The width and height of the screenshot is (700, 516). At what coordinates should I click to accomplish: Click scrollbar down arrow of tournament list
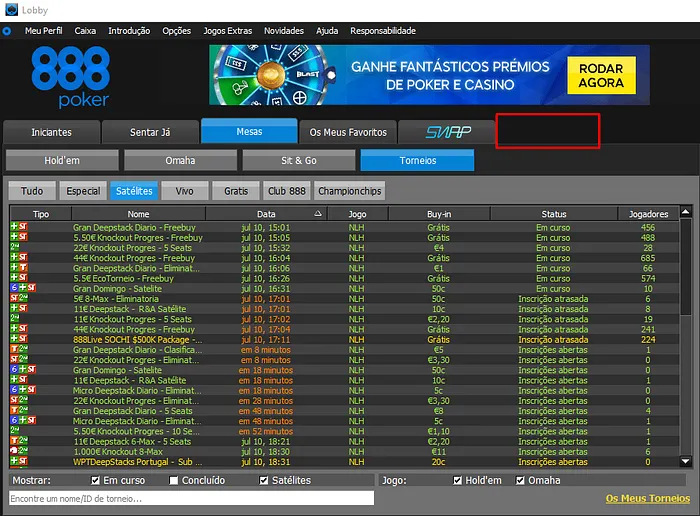point(686,461)
